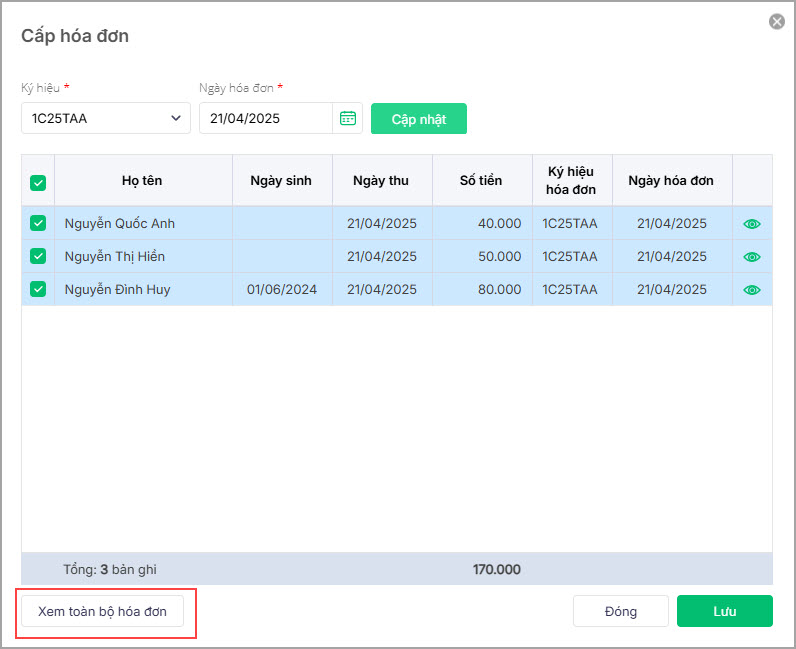Click the amount 80.000
Image resolution: width=796 pixels, height=649 pixels.
coord(500,289)
